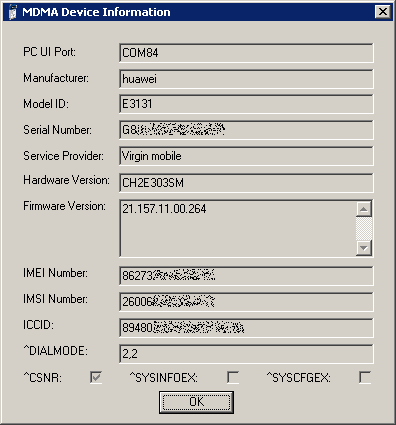Click the Firmware Version text area

click(238, 228)
